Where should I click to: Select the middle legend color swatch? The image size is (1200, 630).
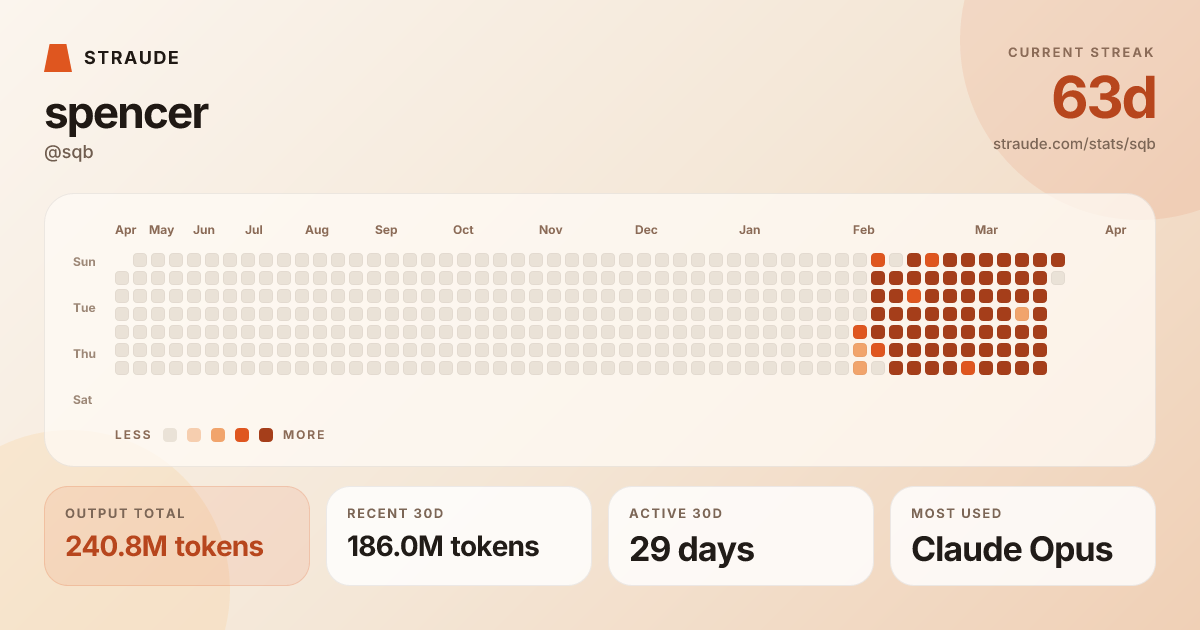218,435
